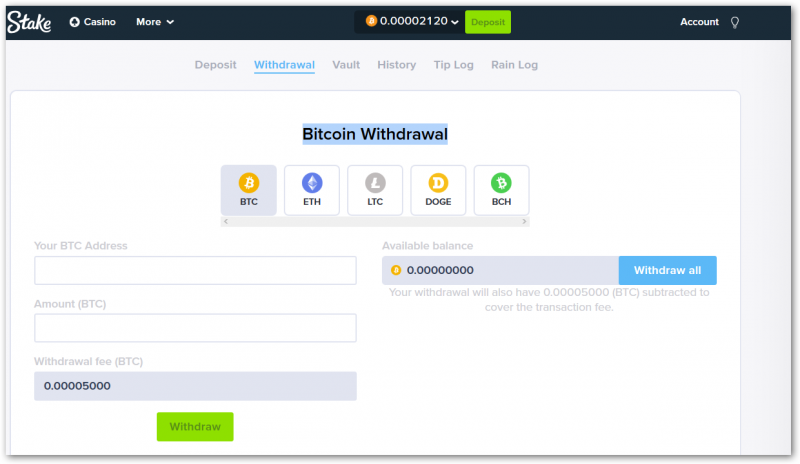The width and height of the screenshot is (800, 464).
Task: Focus the Amount (BTC) input field
Action: [x=195, y=328]
